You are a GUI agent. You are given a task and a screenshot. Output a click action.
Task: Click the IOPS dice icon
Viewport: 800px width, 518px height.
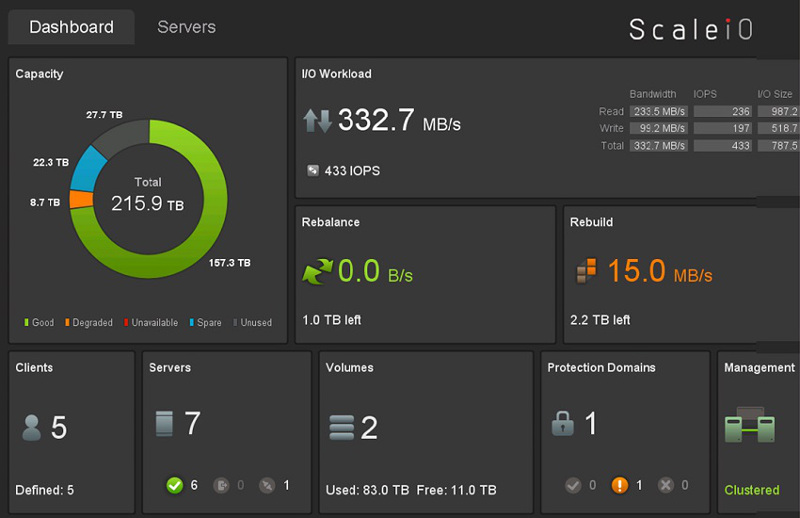(x=313, y=170)
